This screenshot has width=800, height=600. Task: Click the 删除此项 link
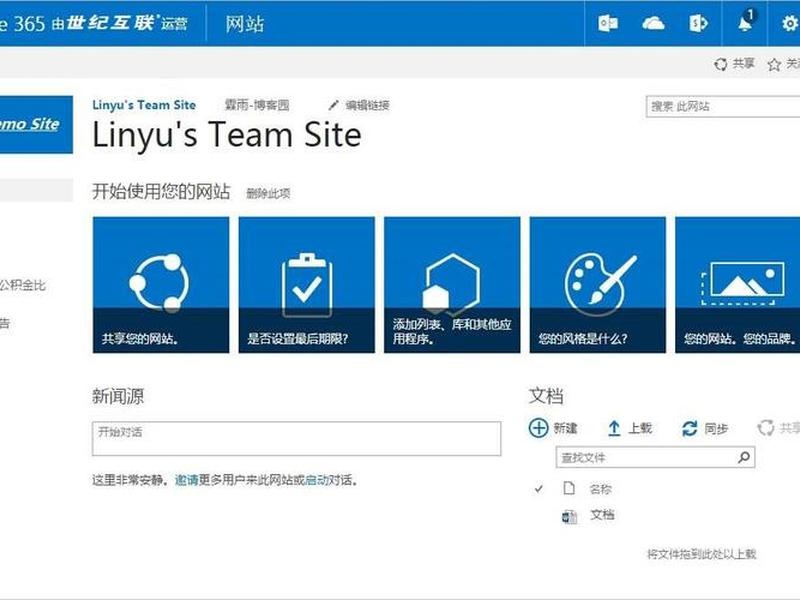click(x=268, y=193)
